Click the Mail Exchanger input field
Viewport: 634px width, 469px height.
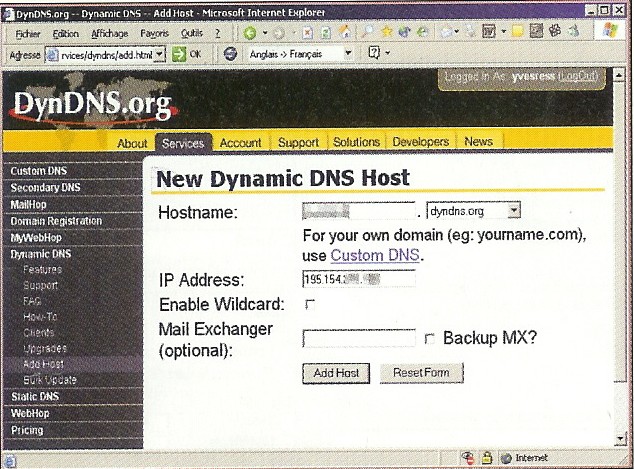tap(359, 338)
